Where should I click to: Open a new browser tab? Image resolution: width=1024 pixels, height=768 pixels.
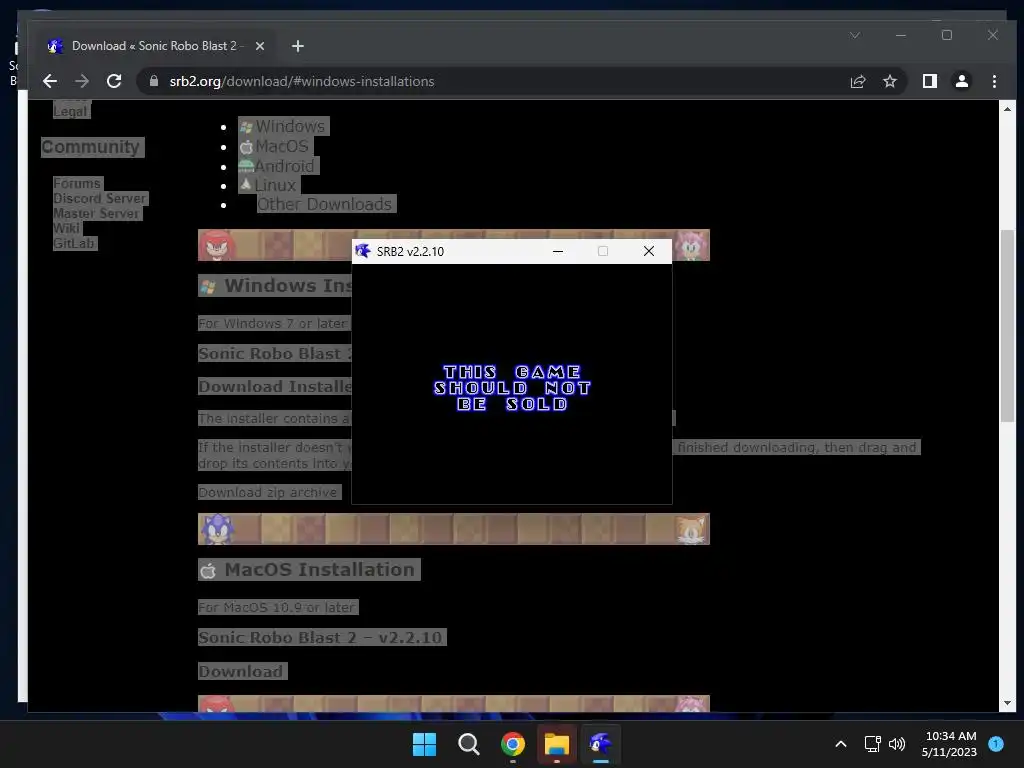tap(298, 46)
